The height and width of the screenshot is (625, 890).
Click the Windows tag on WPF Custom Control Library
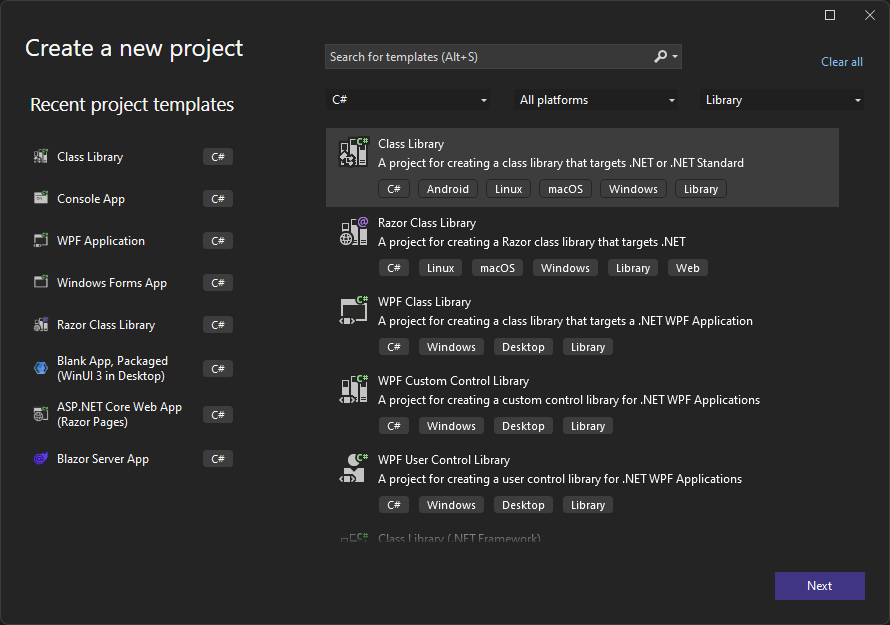(x=451, y=426)
